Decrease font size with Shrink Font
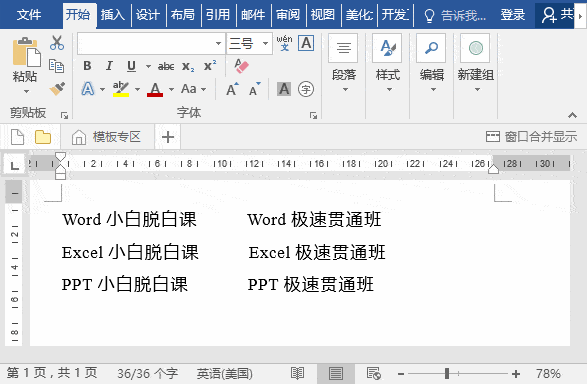This screenshot has width=587, height=384. pyautogui.click(x=255, y=89)
